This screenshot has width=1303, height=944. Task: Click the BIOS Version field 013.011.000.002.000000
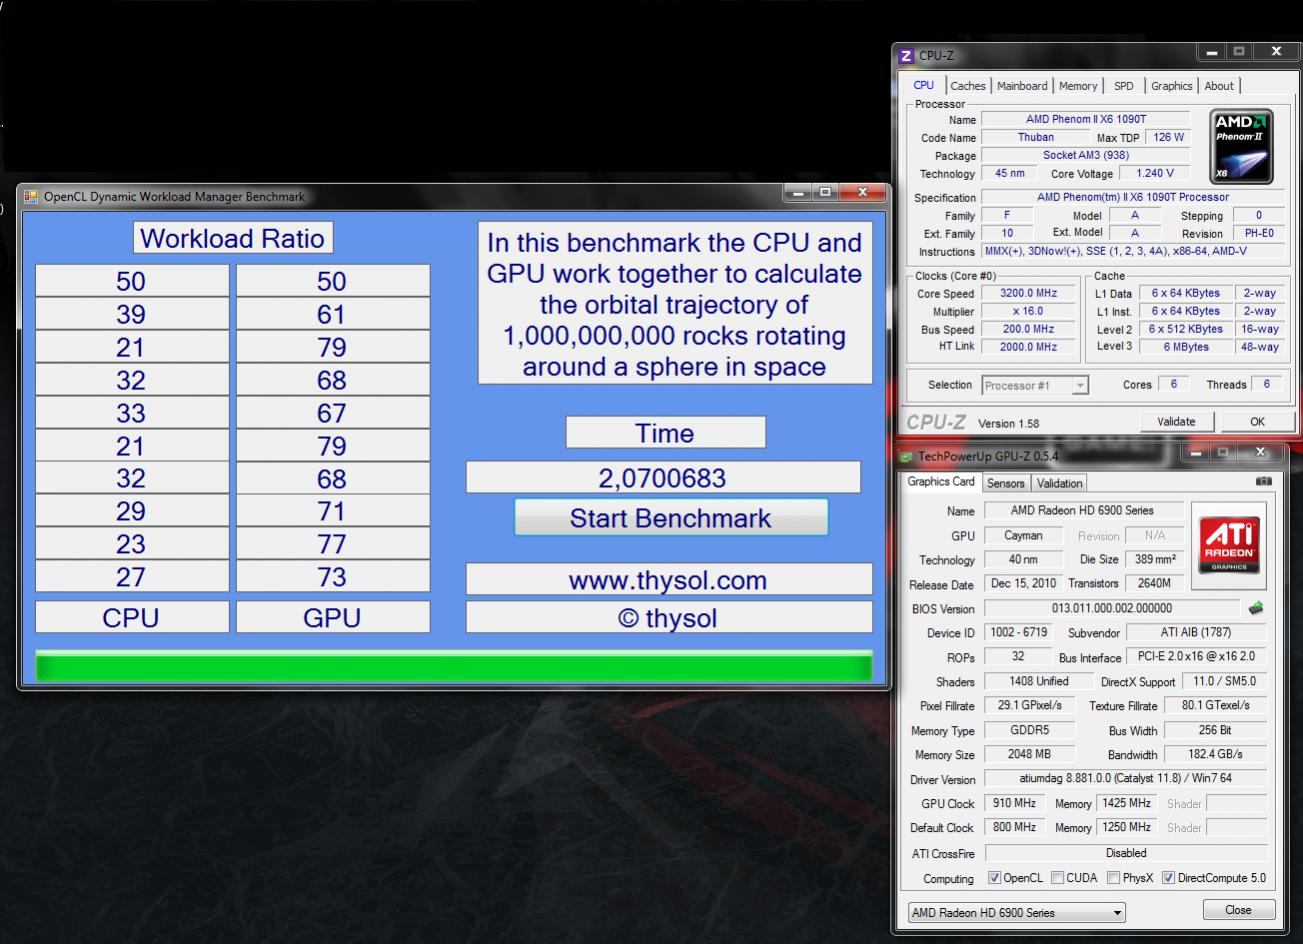coord(1111,608)
